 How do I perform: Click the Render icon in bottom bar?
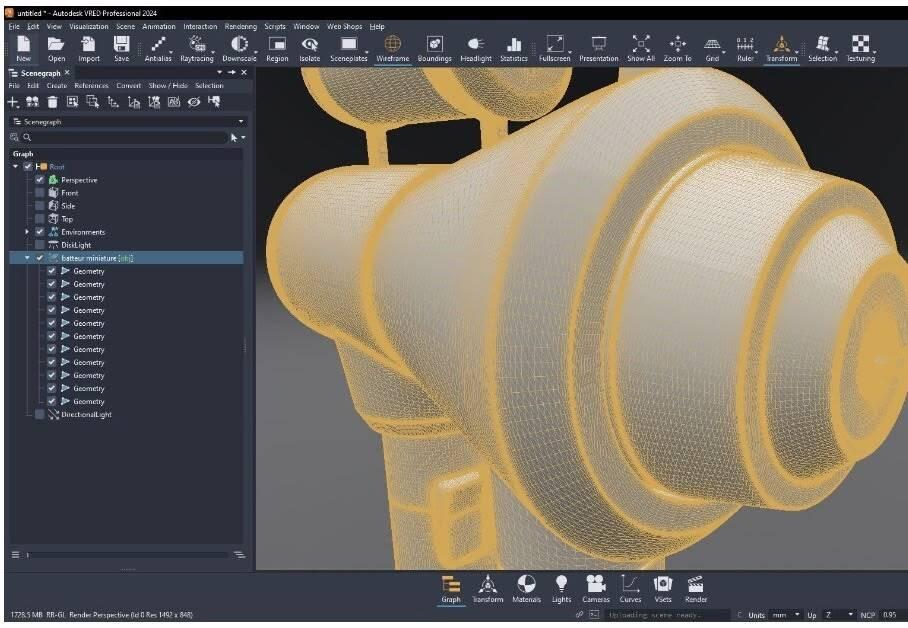tap(696, 588)
